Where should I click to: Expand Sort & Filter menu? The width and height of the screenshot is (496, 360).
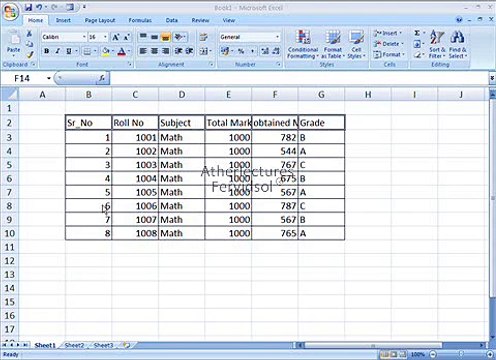pos(437,44)
